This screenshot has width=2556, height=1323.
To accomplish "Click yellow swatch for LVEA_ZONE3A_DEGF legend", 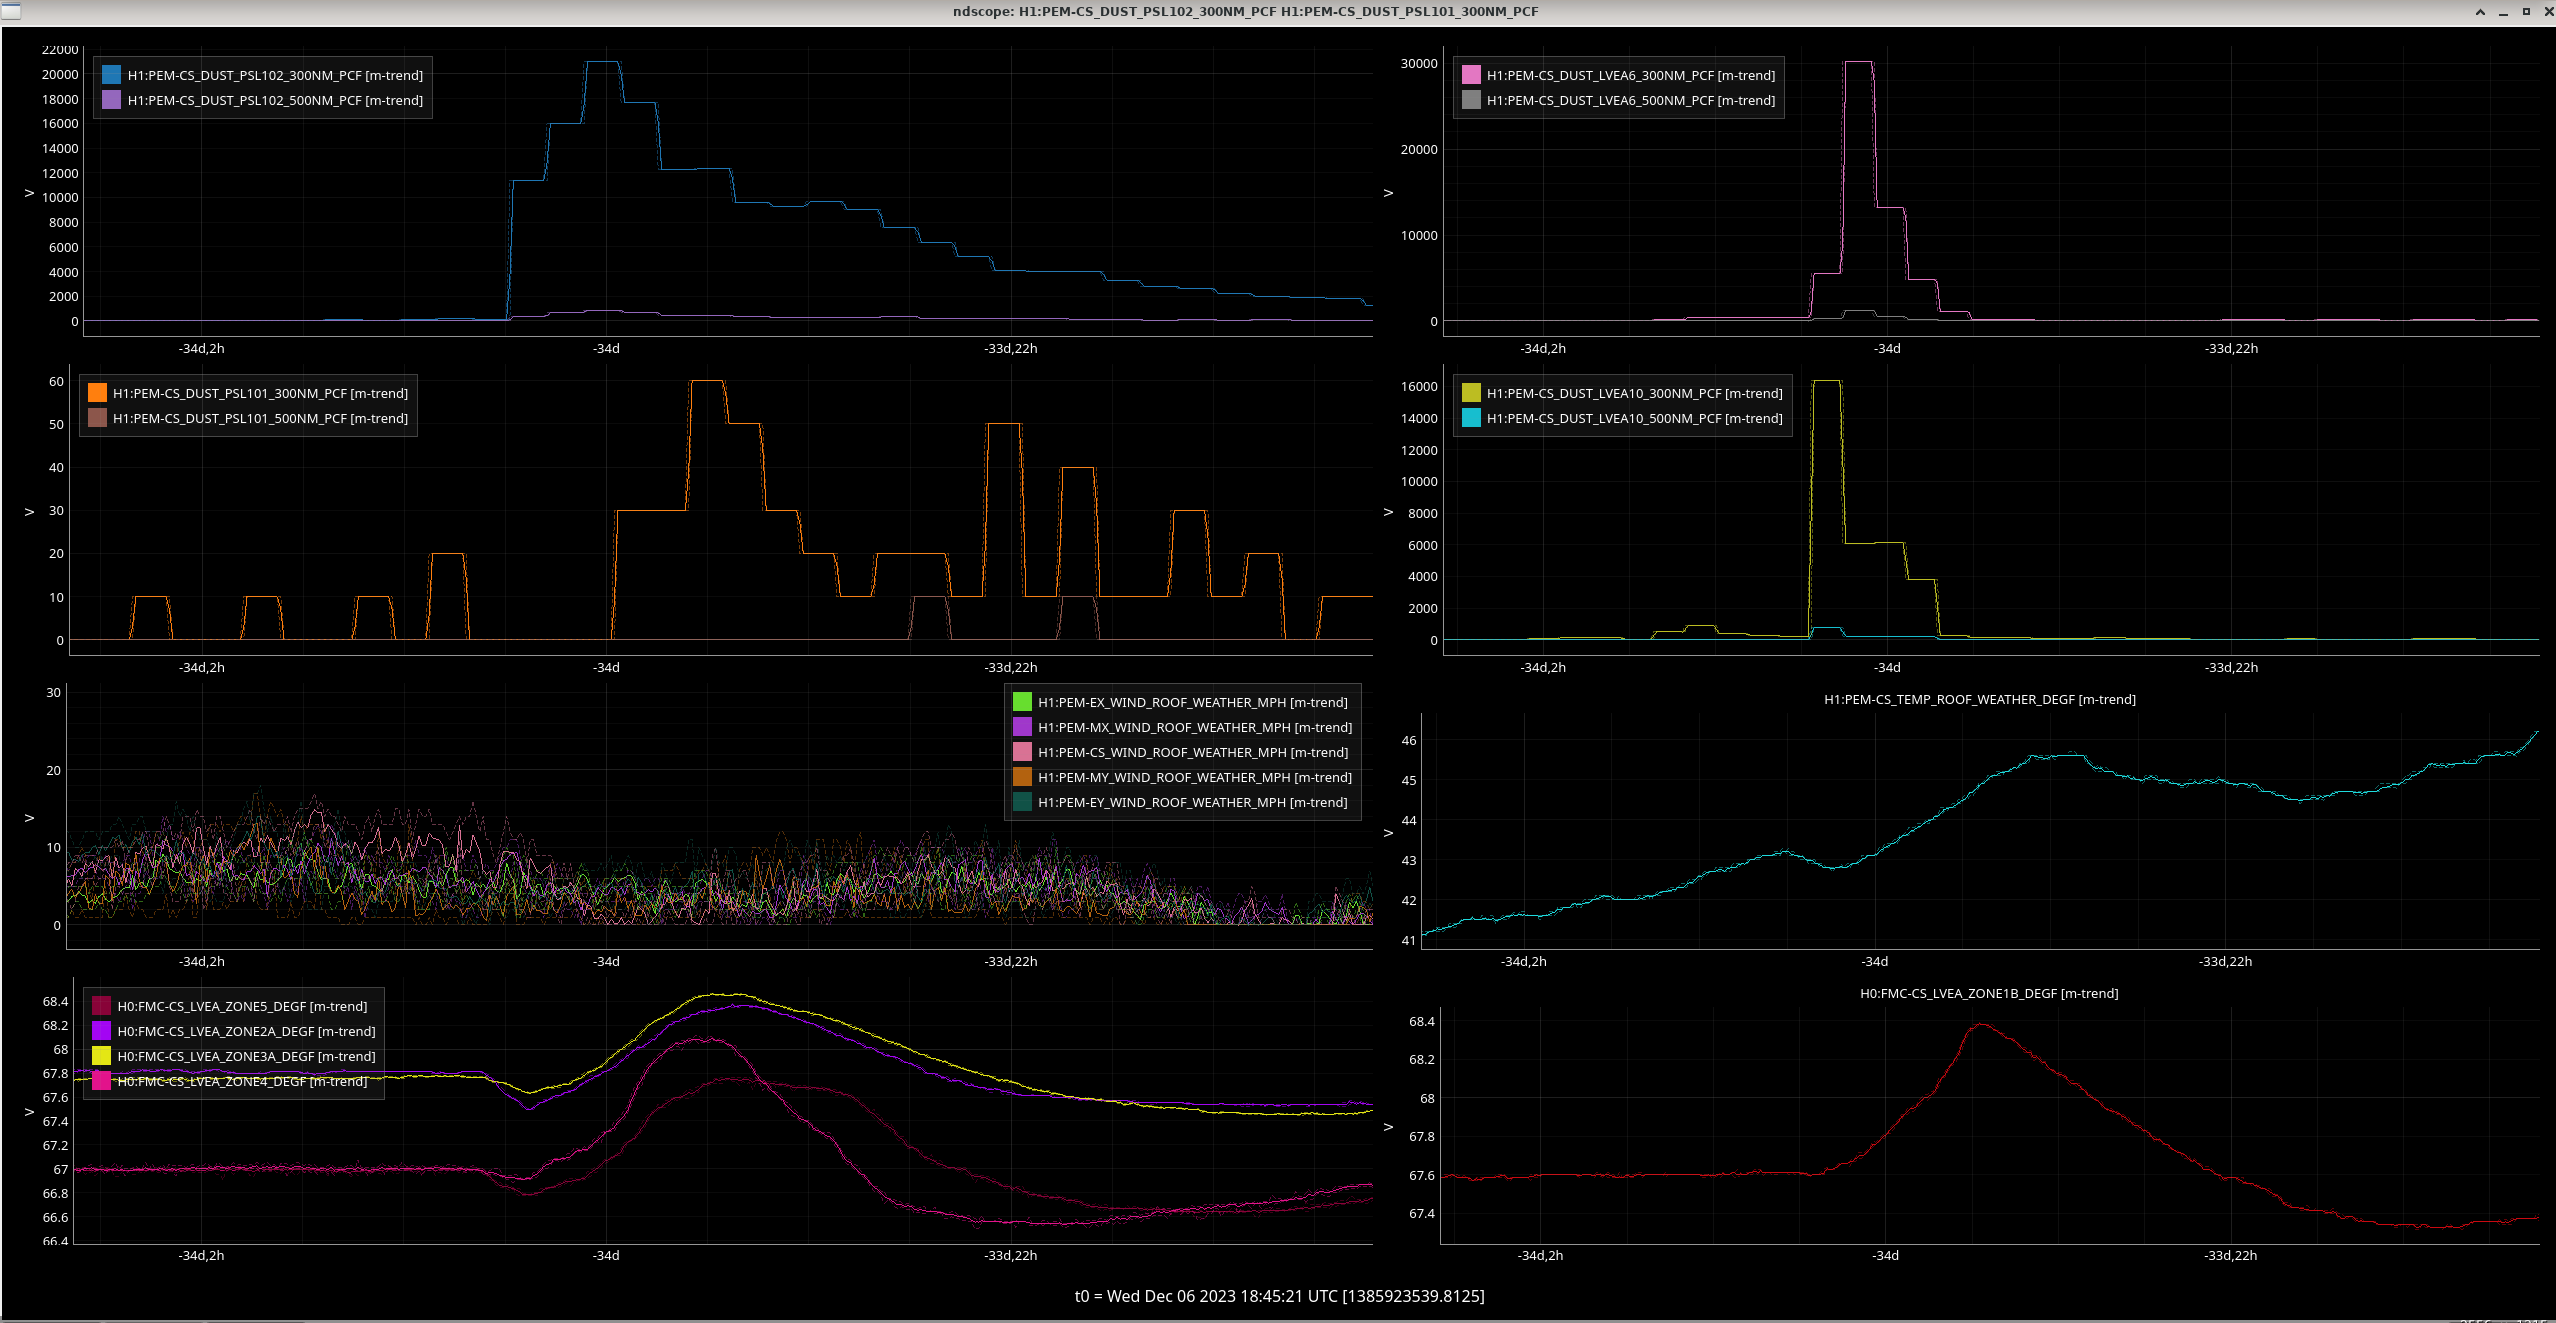I will click(101, 1056).
